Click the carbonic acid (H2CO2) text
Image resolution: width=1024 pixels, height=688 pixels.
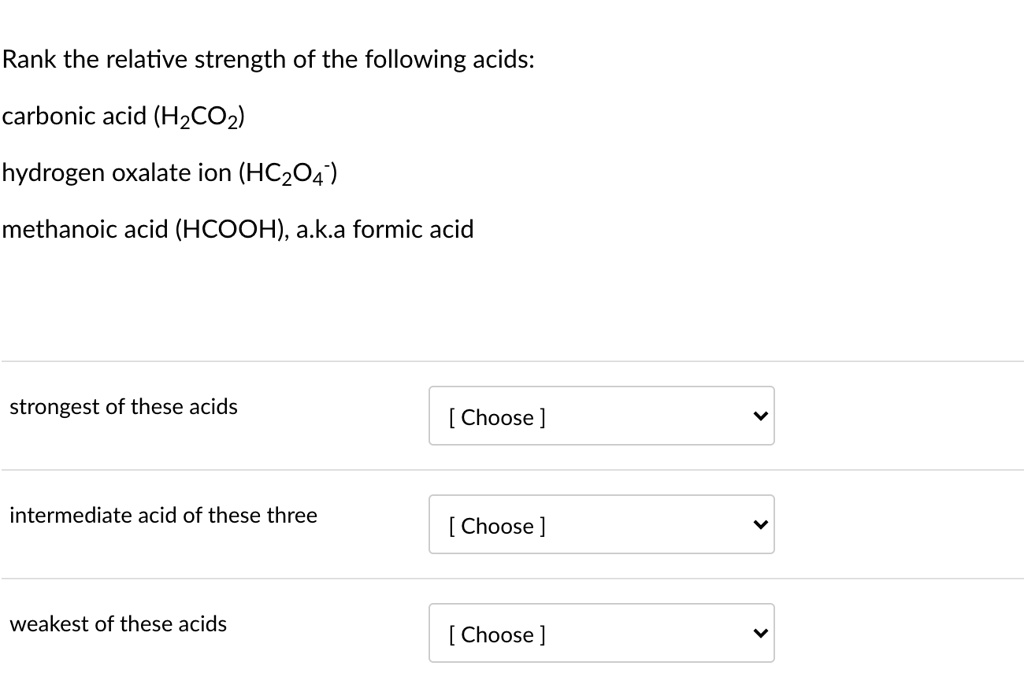(x=123, y=115)
